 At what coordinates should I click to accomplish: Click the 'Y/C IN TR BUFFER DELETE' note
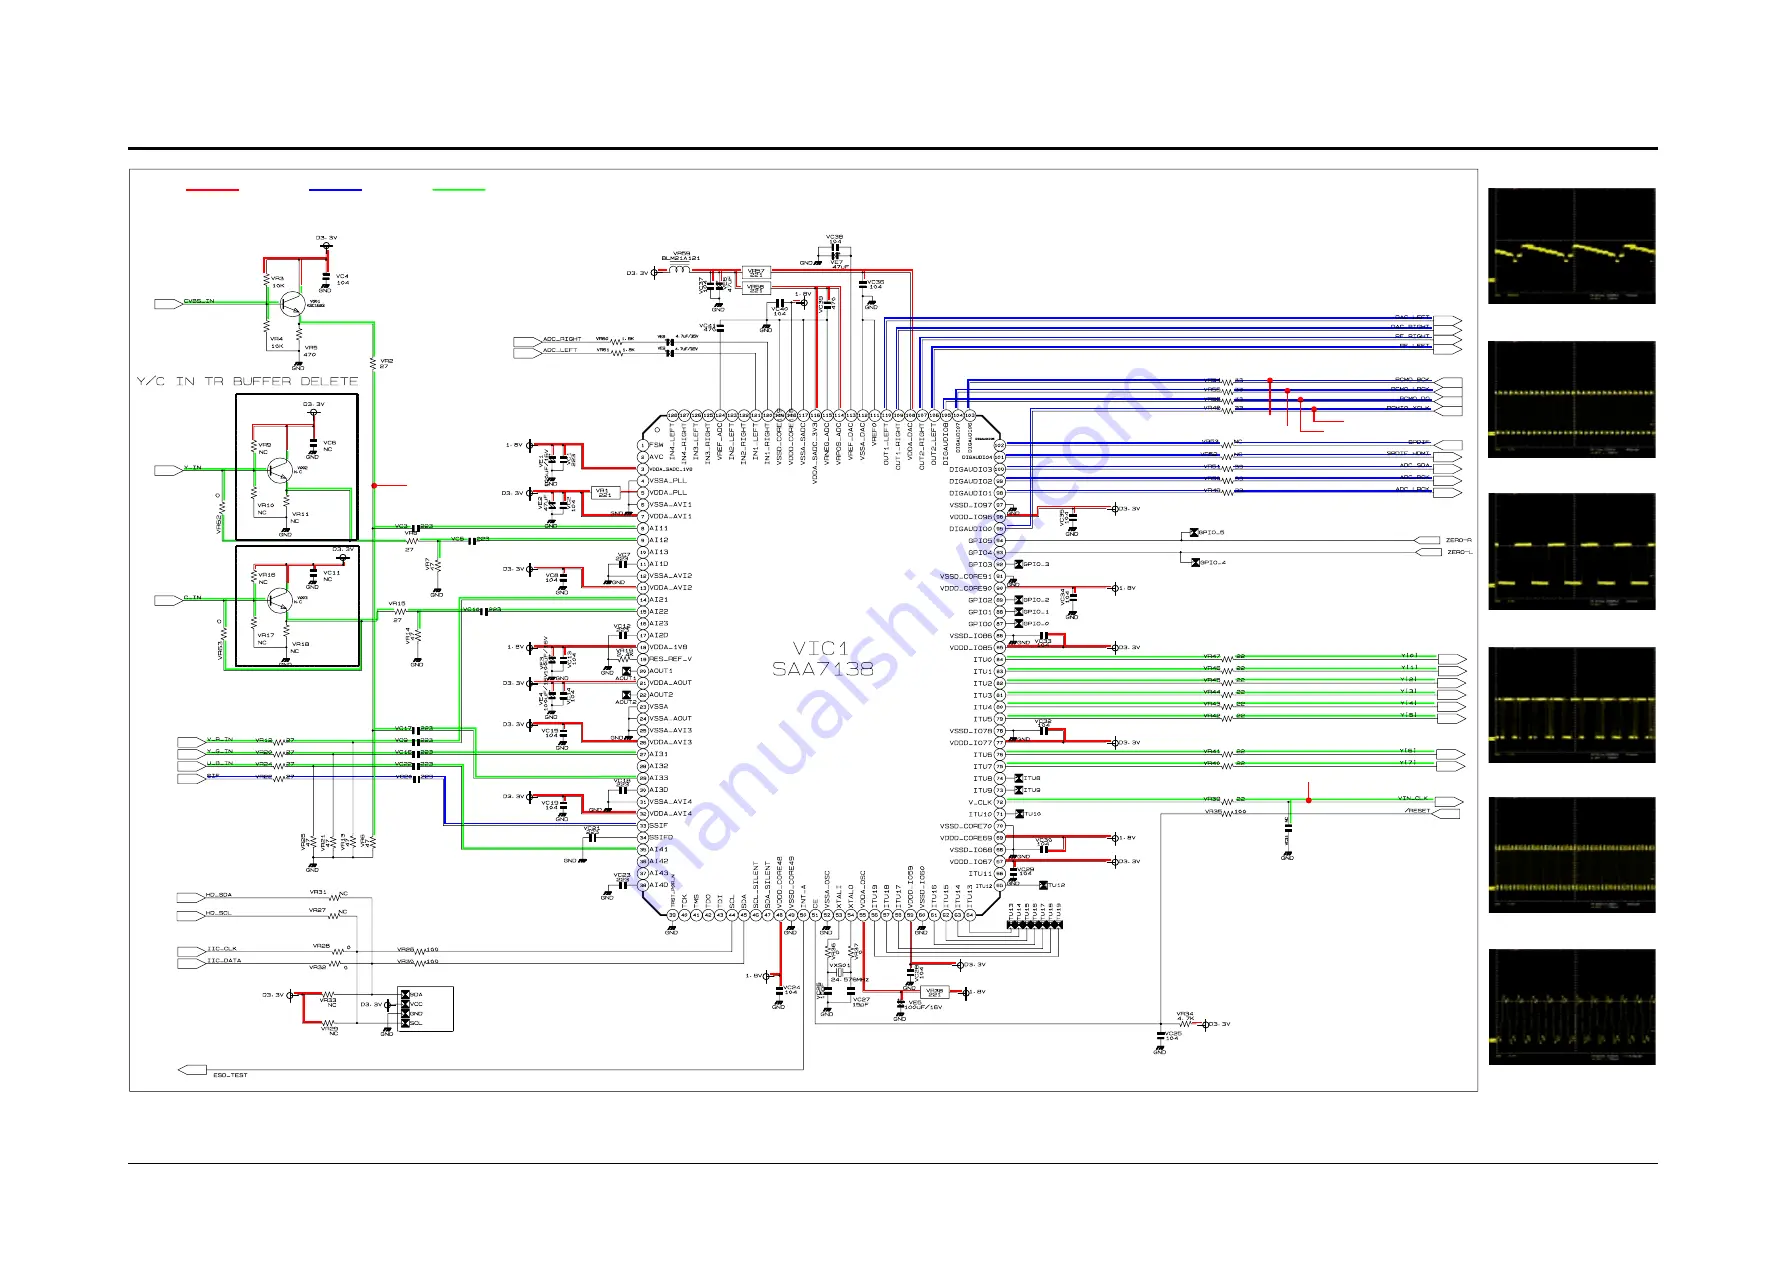pos(247,381)
